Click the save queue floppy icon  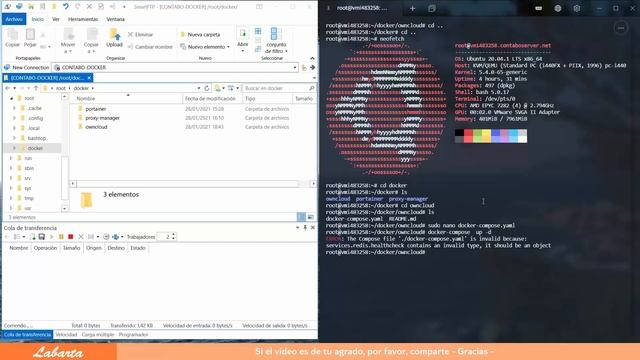(42, 237)
